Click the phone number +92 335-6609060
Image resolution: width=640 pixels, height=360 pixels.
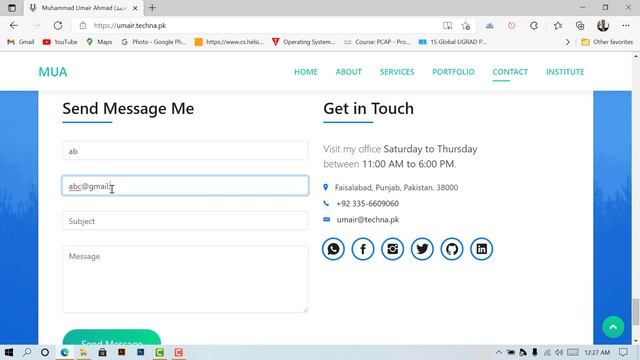[x=367, y=203]
